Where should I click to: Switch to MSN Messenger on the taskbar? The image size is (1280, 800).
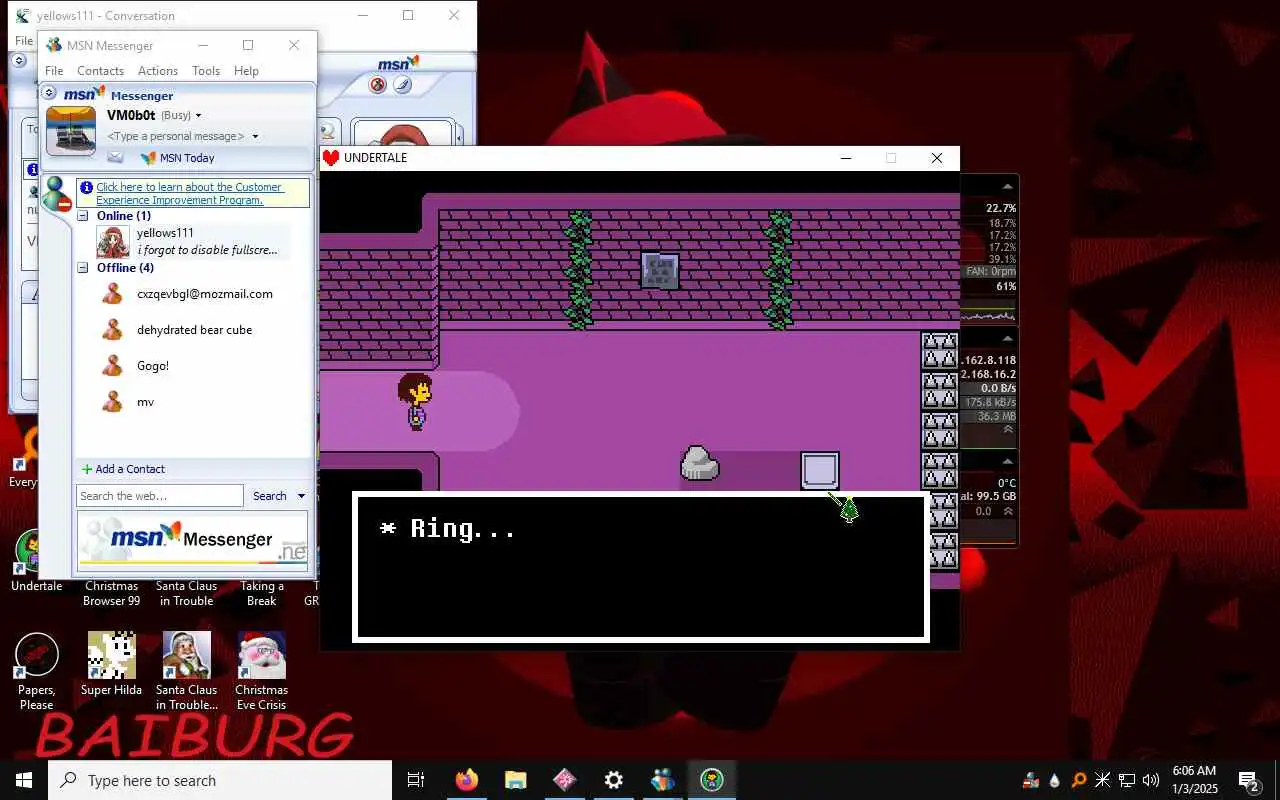click(663, 780)
